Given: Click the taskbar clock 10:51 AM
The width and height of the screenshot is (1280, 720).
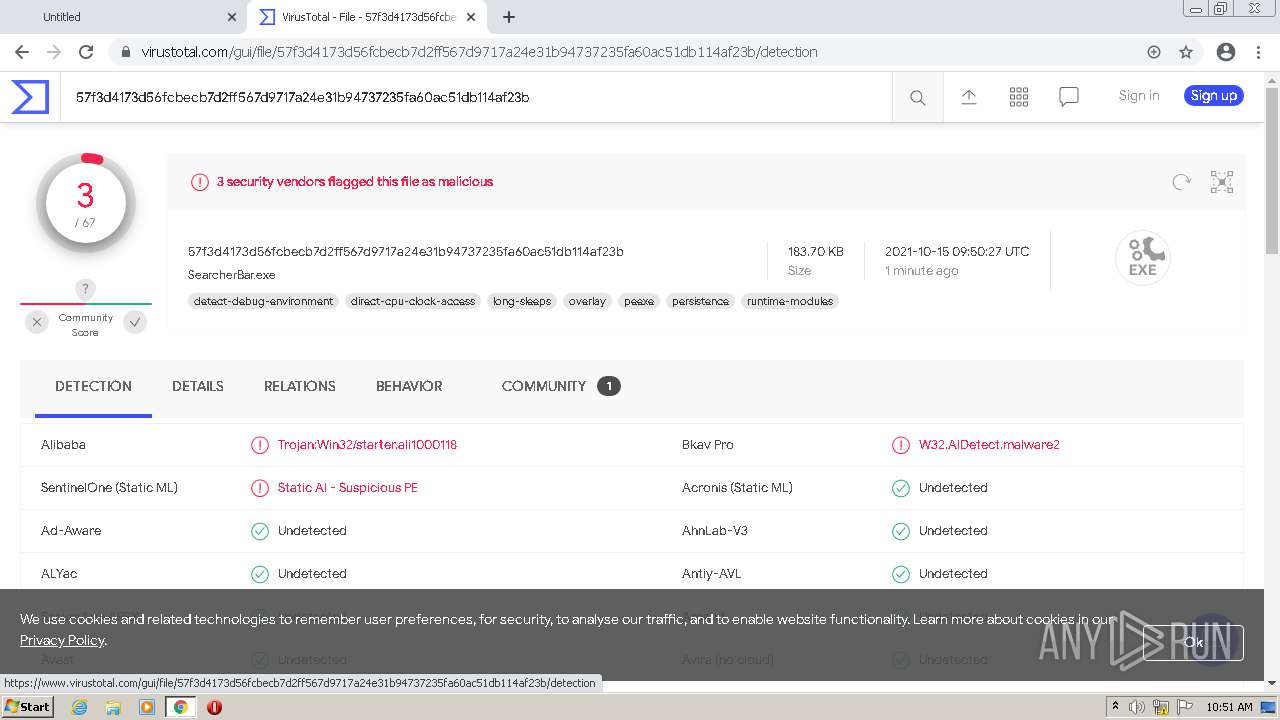Looking at the screenshot, I should click(x=1229, y=707).
